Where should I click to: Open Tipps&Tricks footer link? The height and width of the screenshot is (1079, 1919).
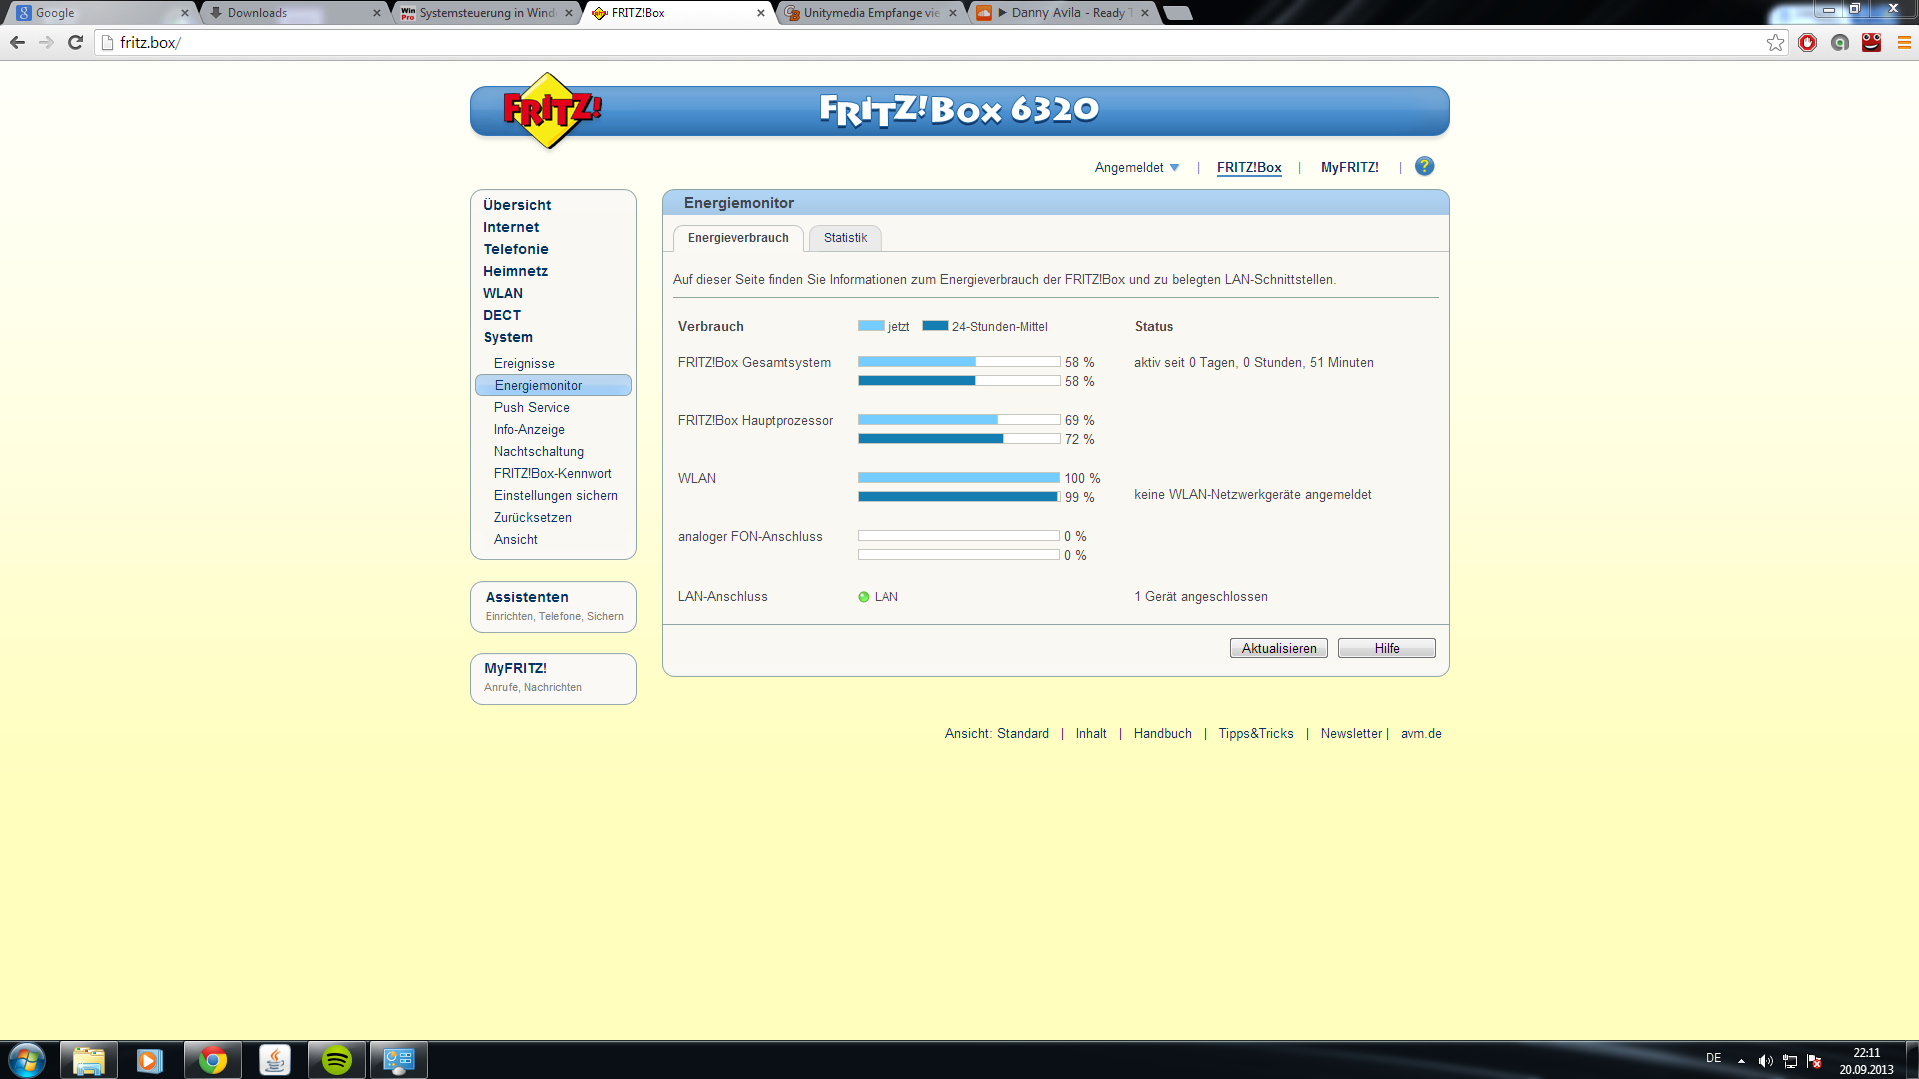coord(1255,734)
